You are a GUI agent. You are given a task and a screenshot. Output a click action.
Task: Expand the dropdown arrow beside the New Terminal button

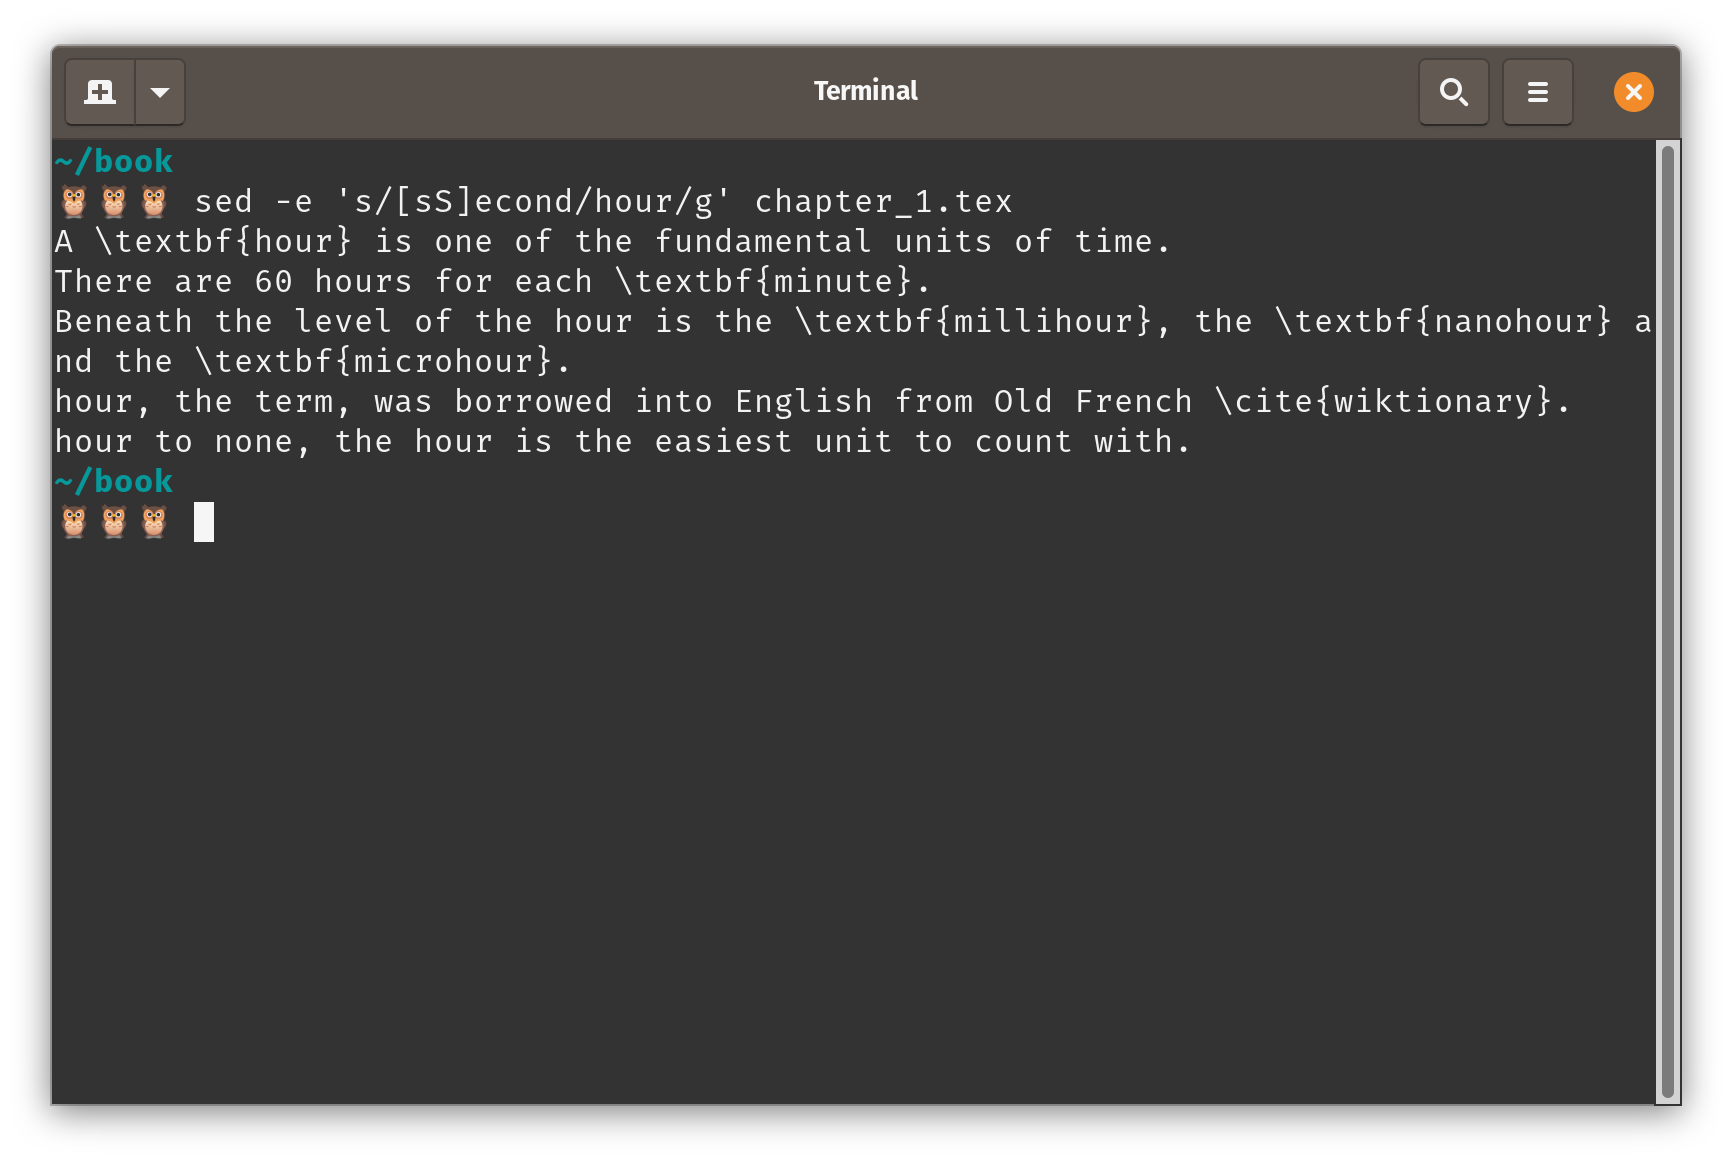(x=160, y=91)
